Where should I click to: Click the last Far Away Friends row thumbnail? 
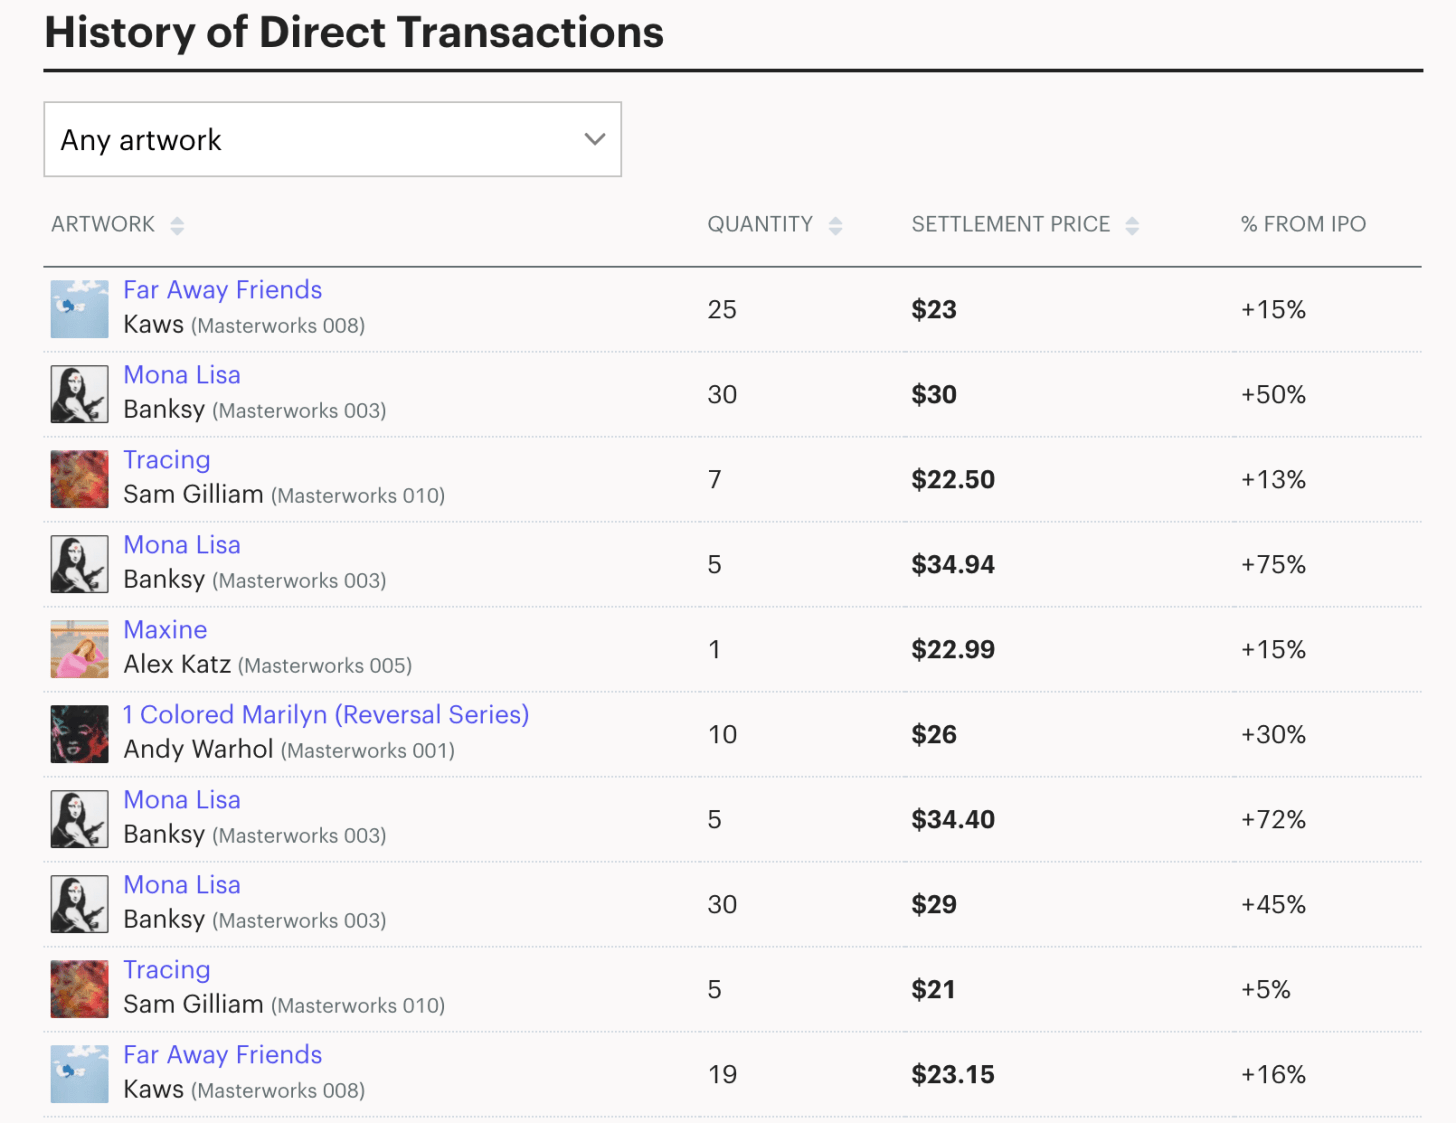79,1074
